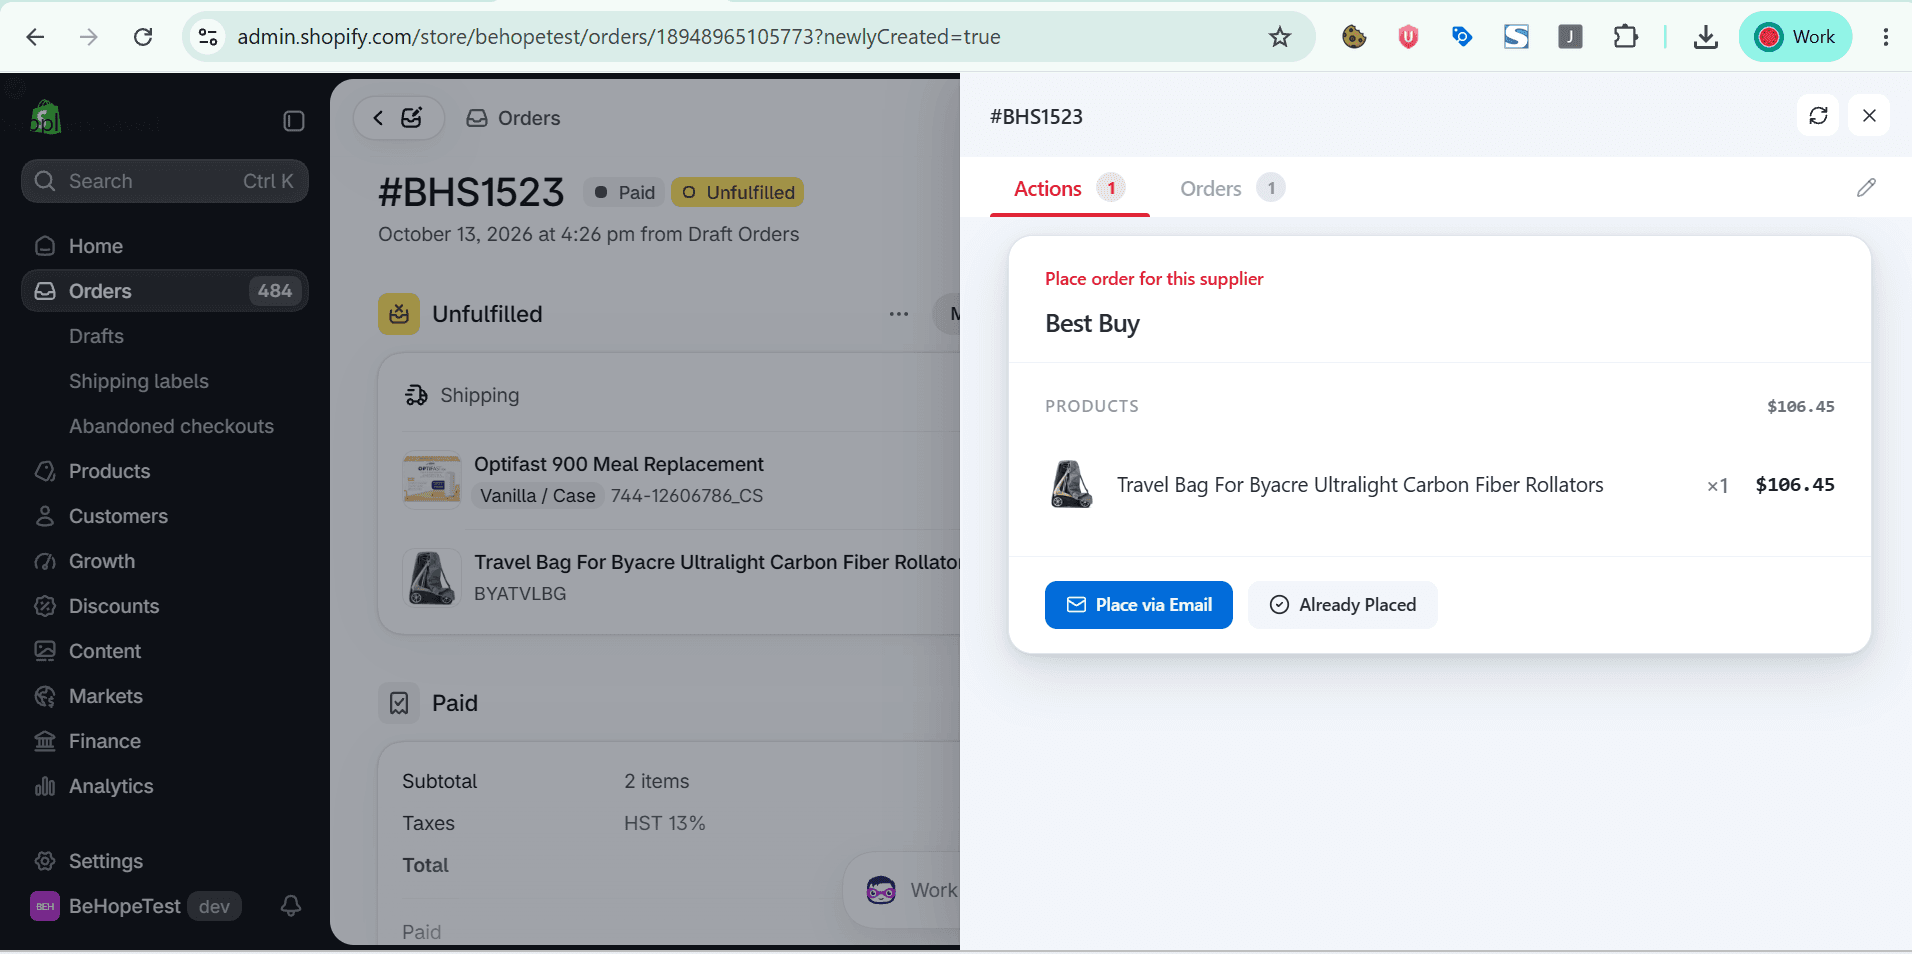Open the browser extensions puzzle icon
This screenshot has width=1912, height=954.
click(x=1626, y=37)
